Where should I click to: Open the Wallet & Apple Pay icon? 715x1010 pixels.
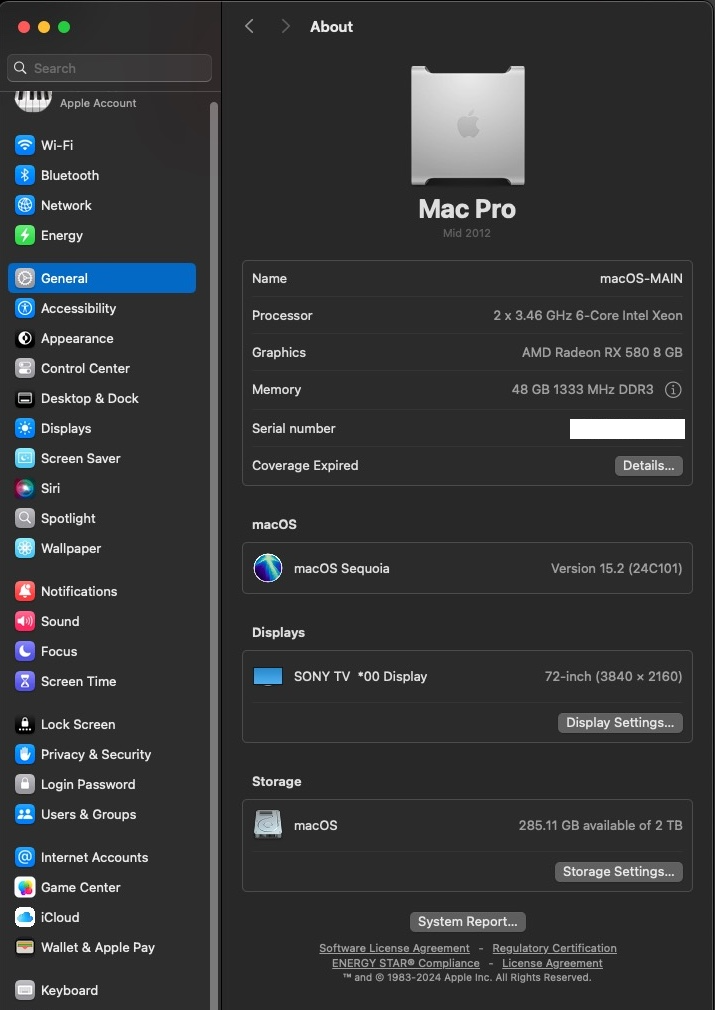point(24,948)
